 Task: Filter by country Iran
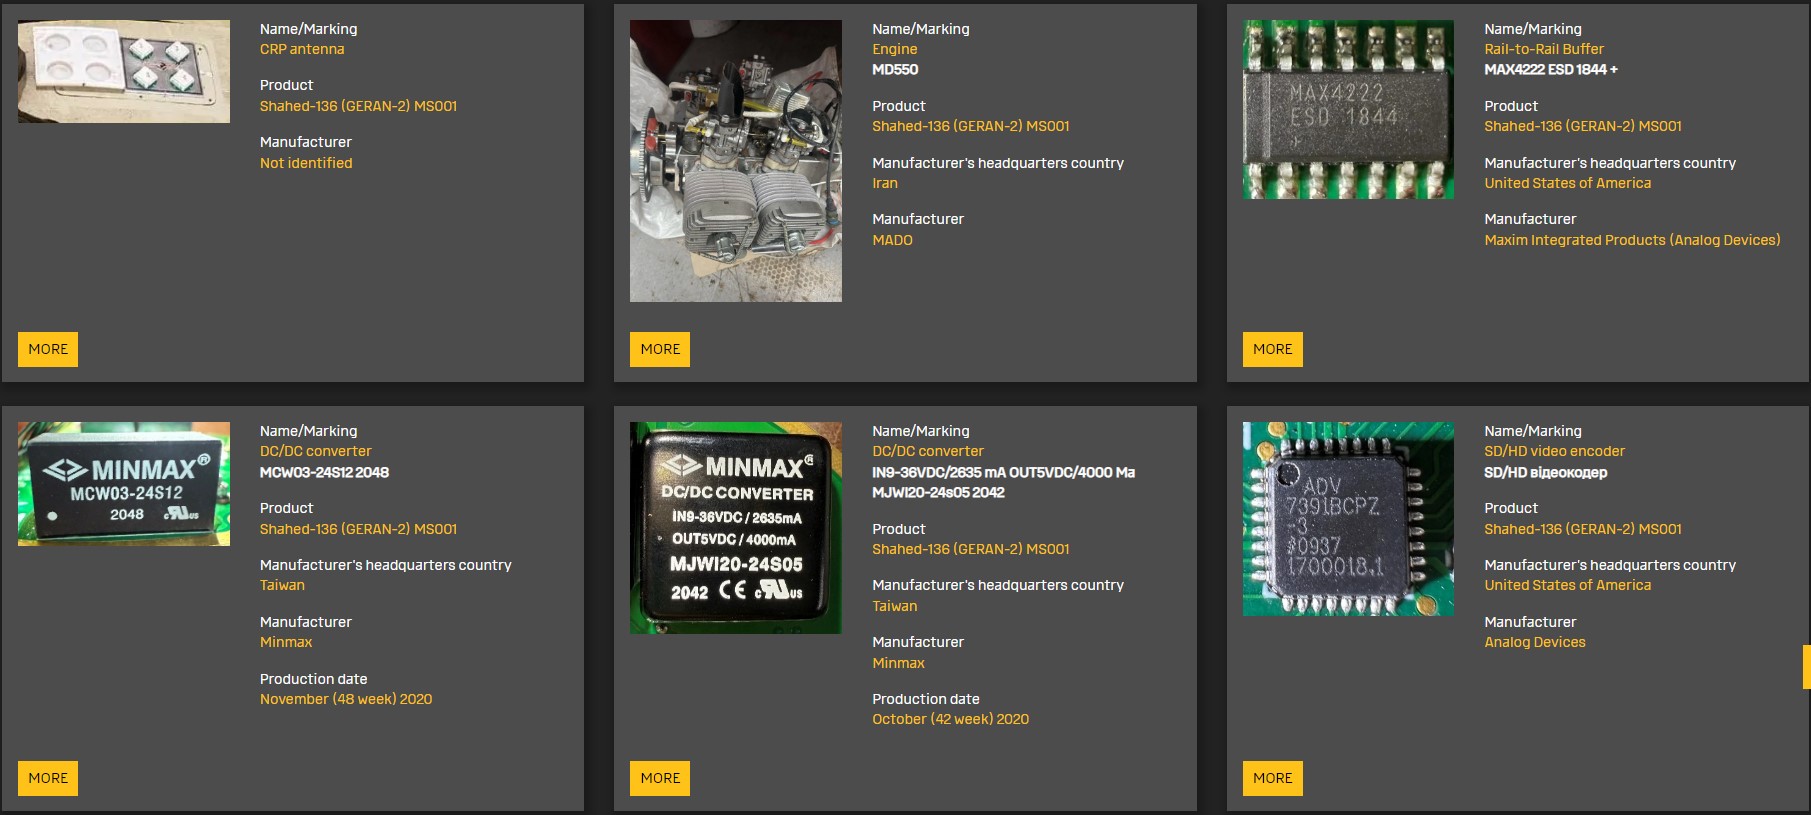pos(885,183)
